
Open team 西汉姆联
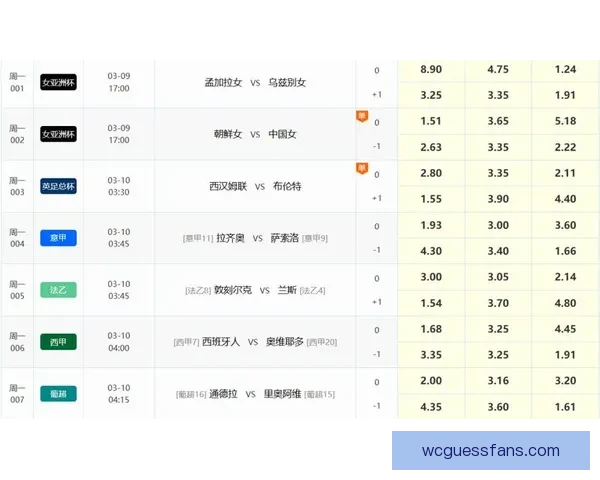point(228,186)
